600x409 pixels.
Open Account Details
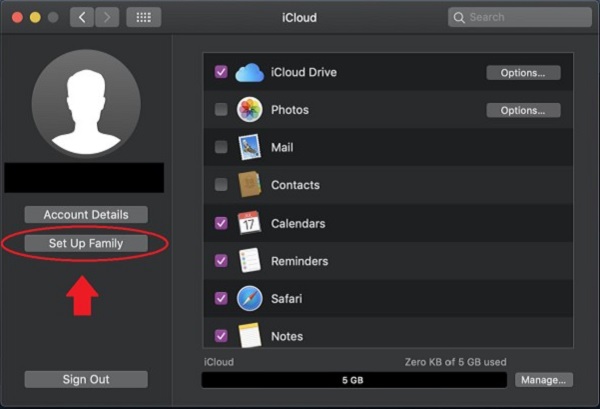tap(86, 215)
